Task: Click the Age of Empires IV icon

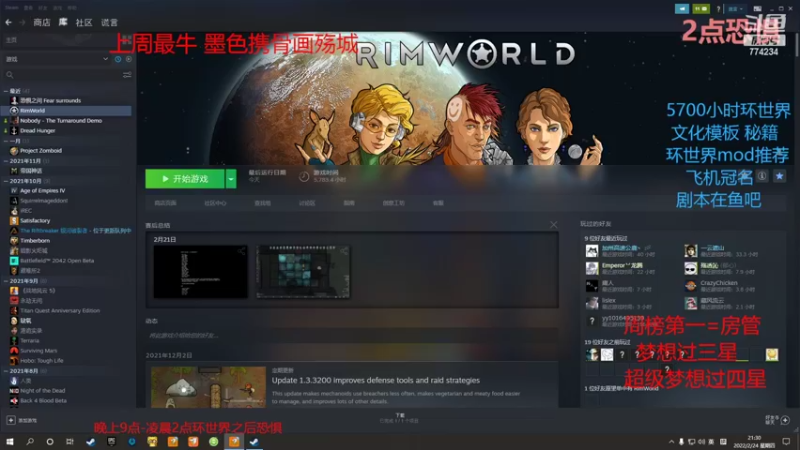Action: 14,190
